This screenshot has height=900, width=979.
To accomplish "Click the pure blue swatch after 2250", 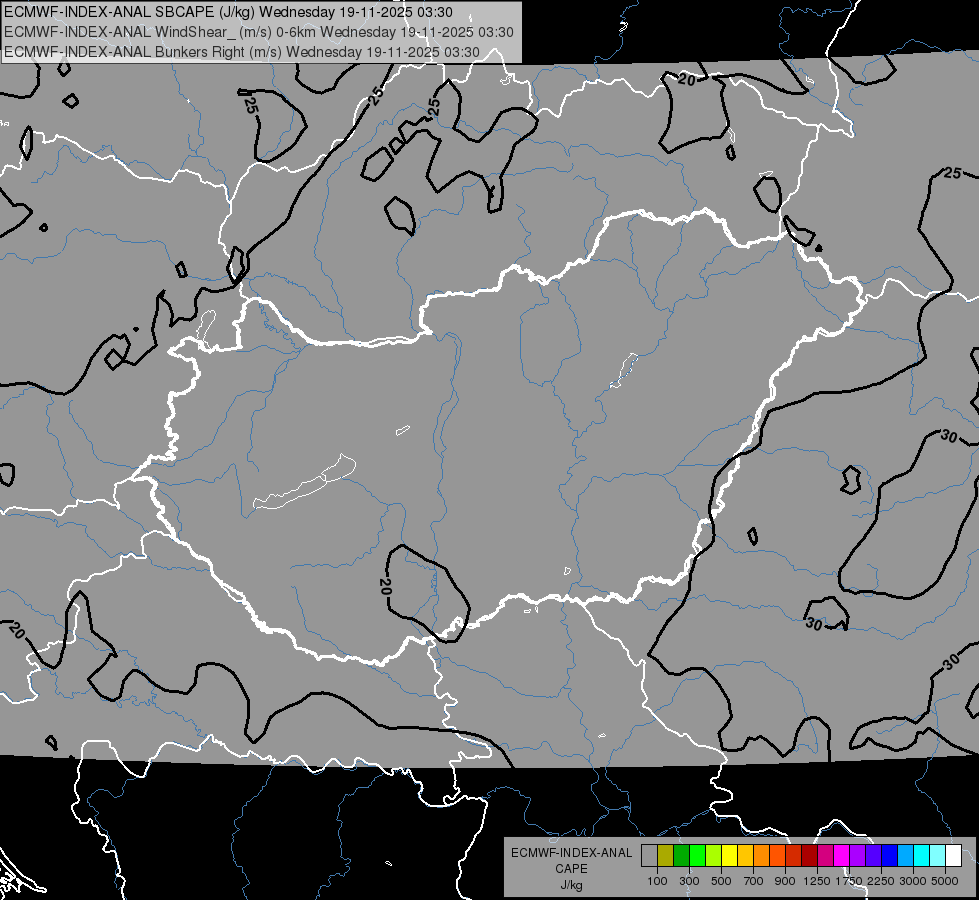I will pos(889,856).
